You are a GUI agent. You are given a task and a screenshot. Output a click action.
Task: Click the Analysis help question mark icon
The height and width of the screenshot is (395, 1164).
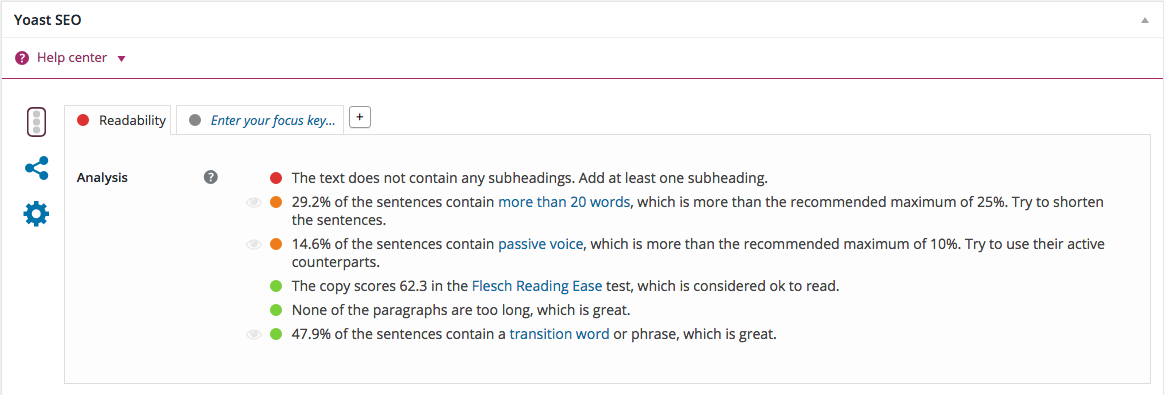(211, 177)
